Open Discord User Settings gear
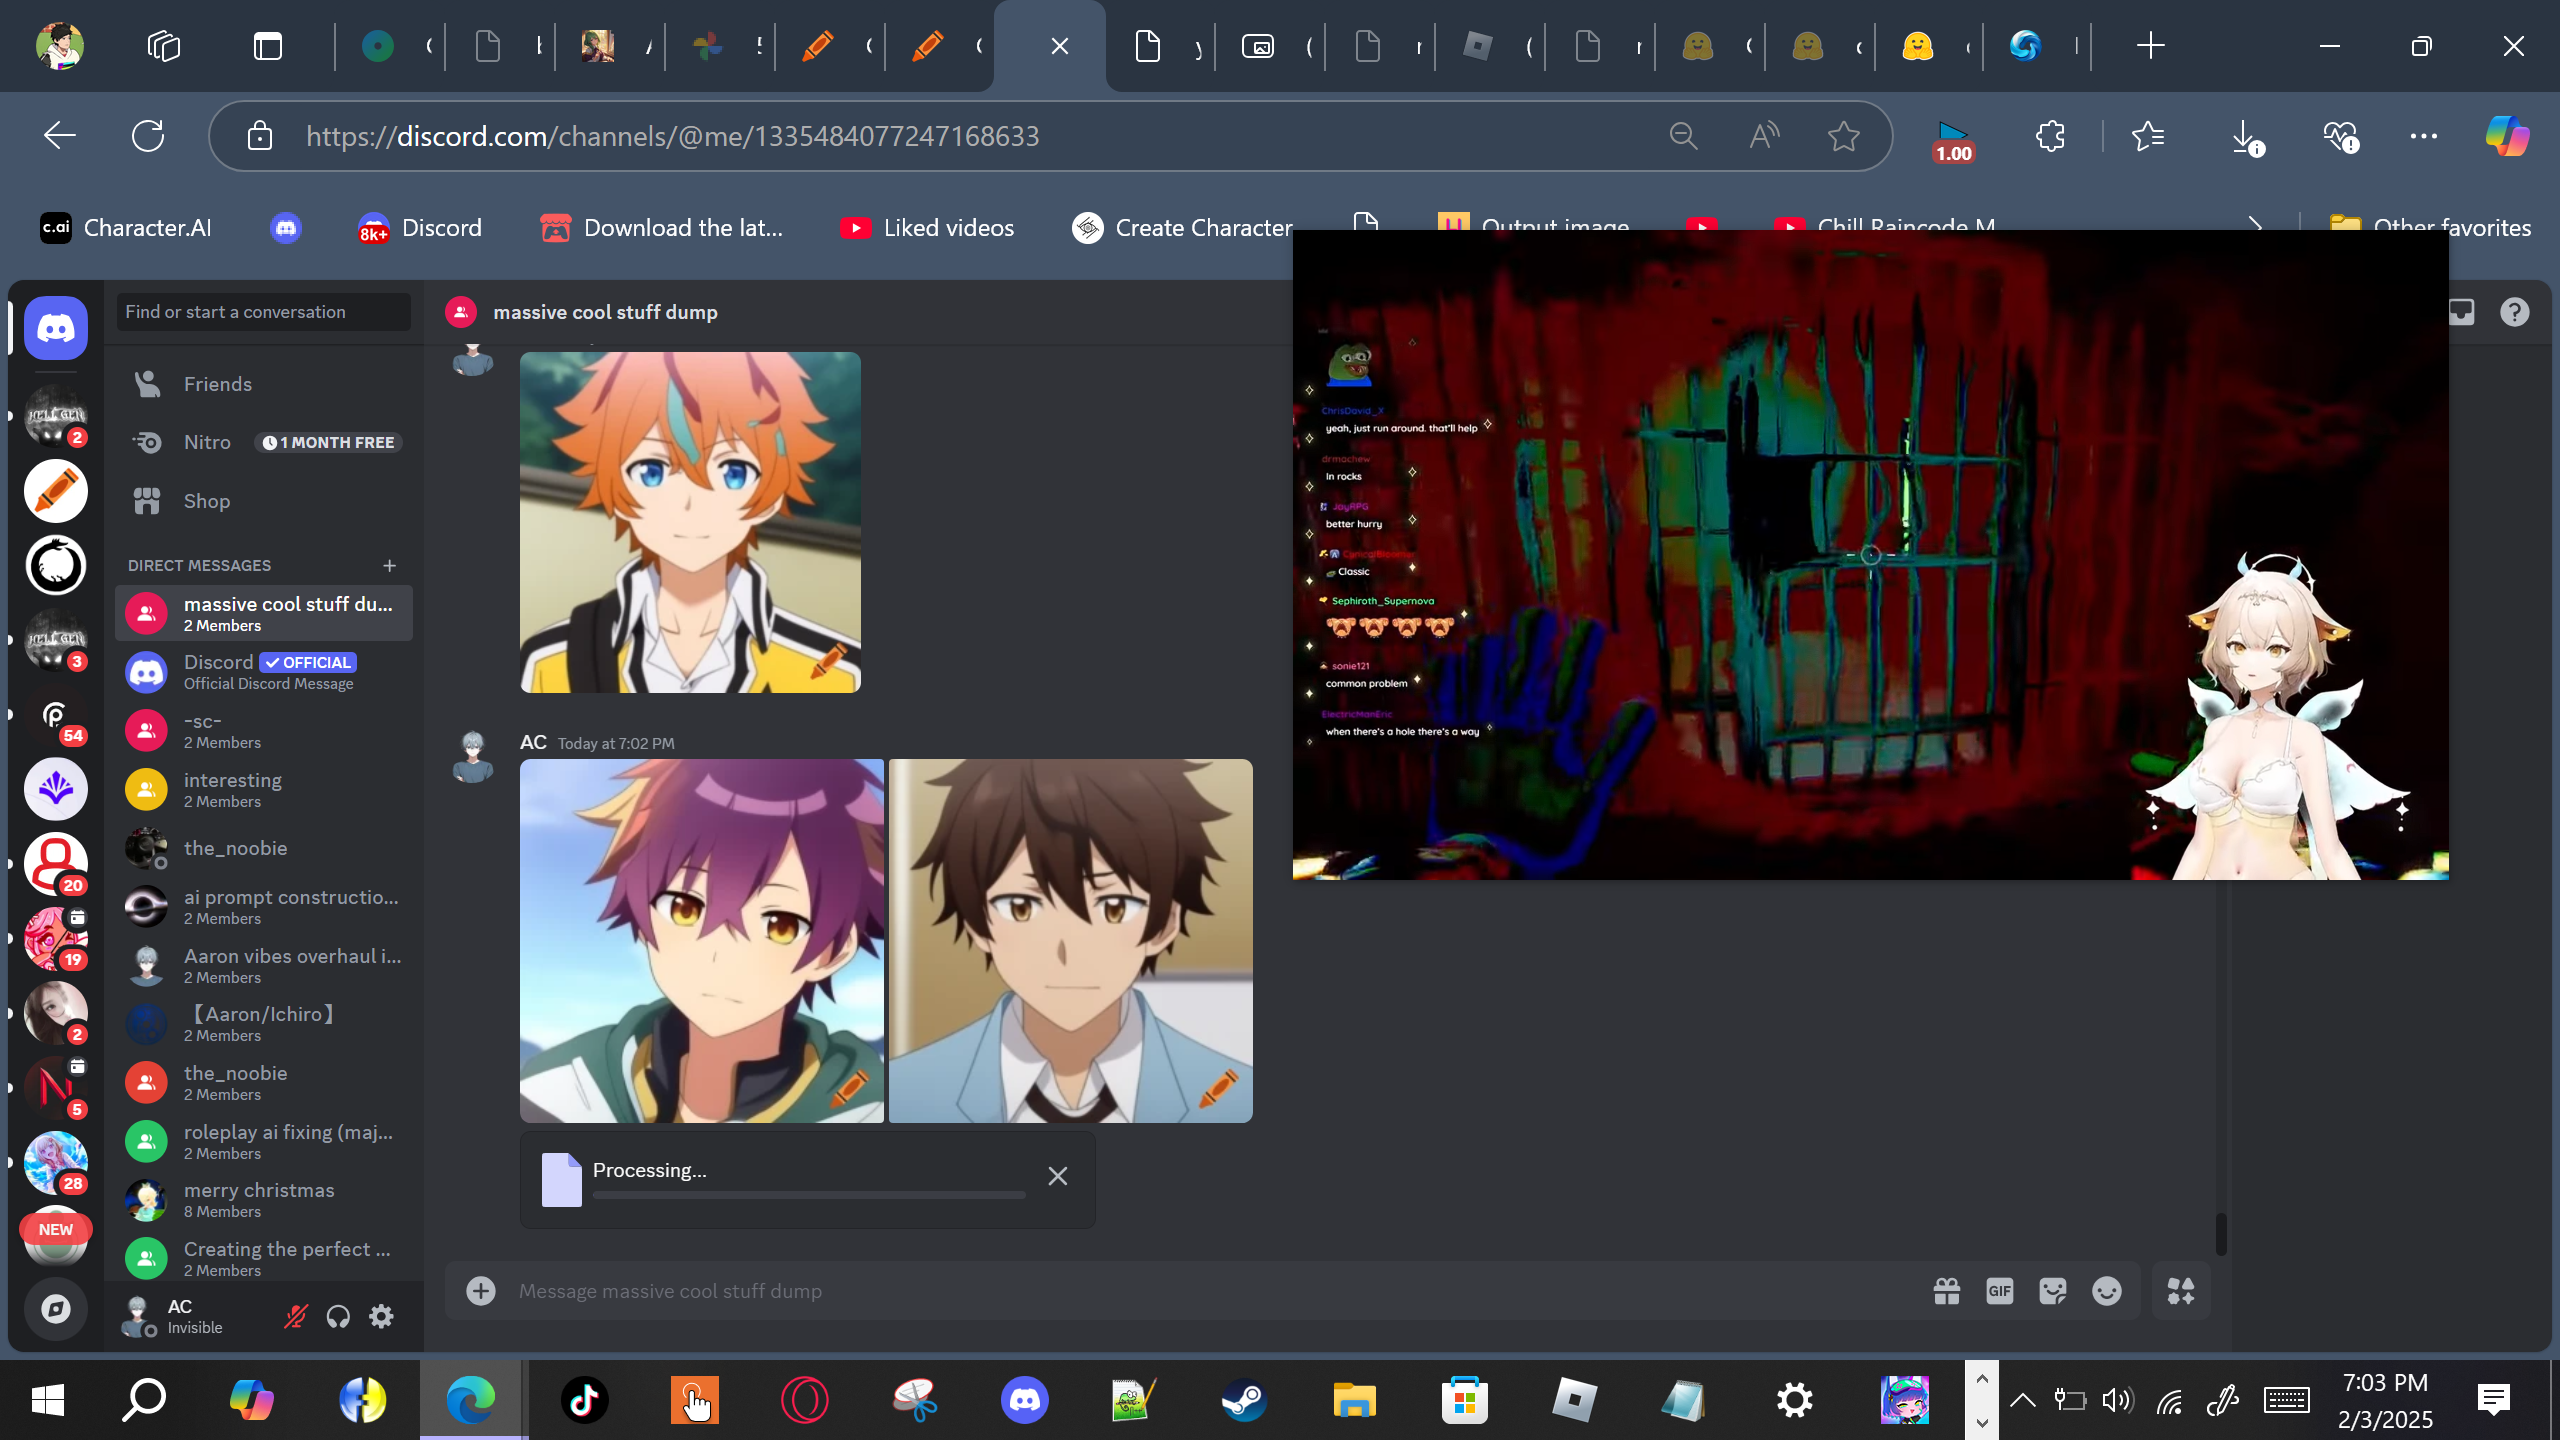Image resolution: width=2560 pixels, height=1440 pixels. pos(381,1317)
